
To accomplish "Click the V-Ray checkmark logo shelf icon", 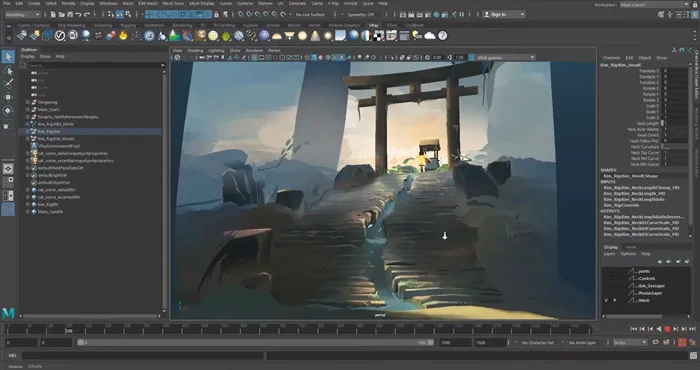I will coord(60,36).
